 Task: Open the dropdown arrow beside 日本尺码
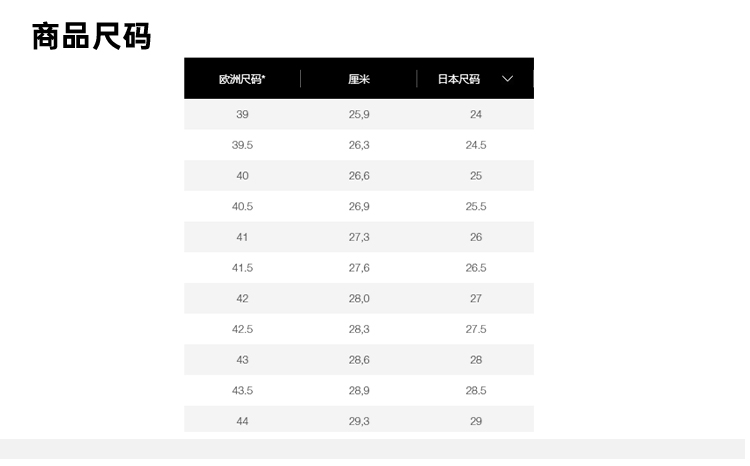(x=507, y=79)
